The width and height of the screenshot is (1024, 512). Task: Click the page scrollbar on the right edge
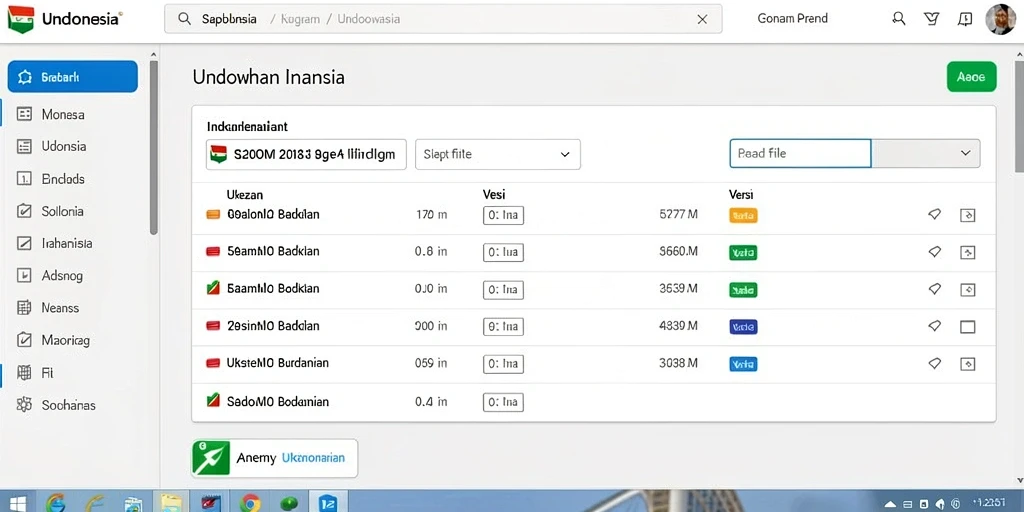[x=1019, y=118]
